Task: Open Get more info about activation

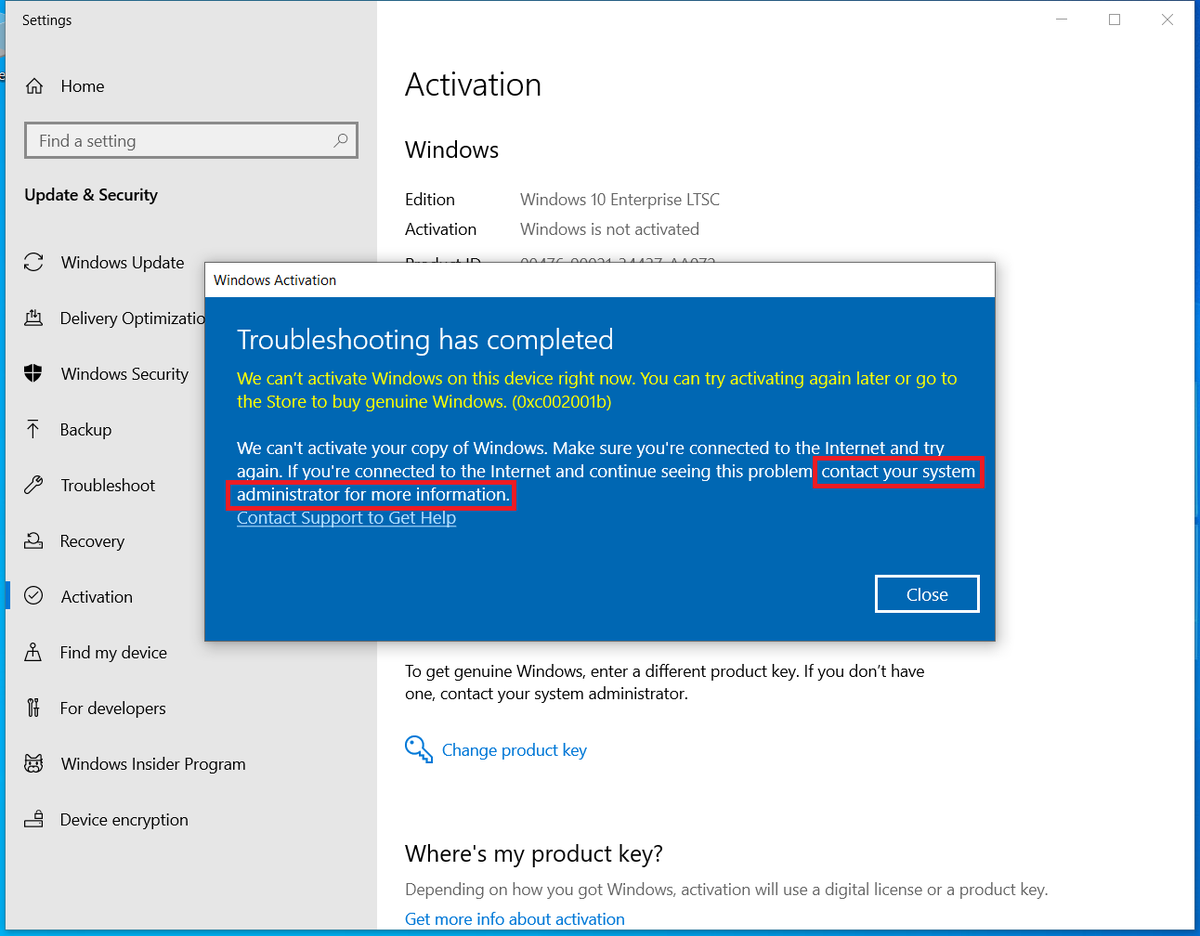Action: 514,919
